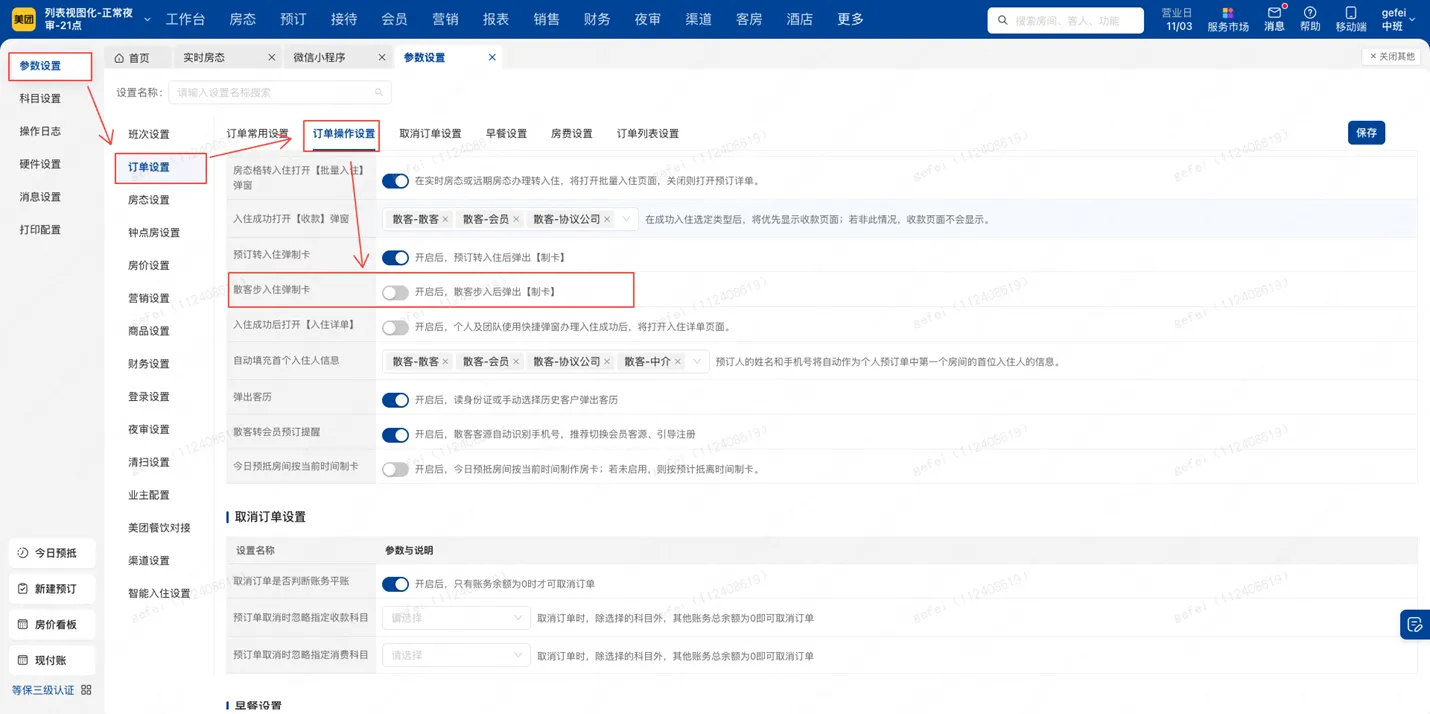The width and height of the screenshot is (1430, 714).
Task: Open the 消息 notifications icon
Action: 1273,19
